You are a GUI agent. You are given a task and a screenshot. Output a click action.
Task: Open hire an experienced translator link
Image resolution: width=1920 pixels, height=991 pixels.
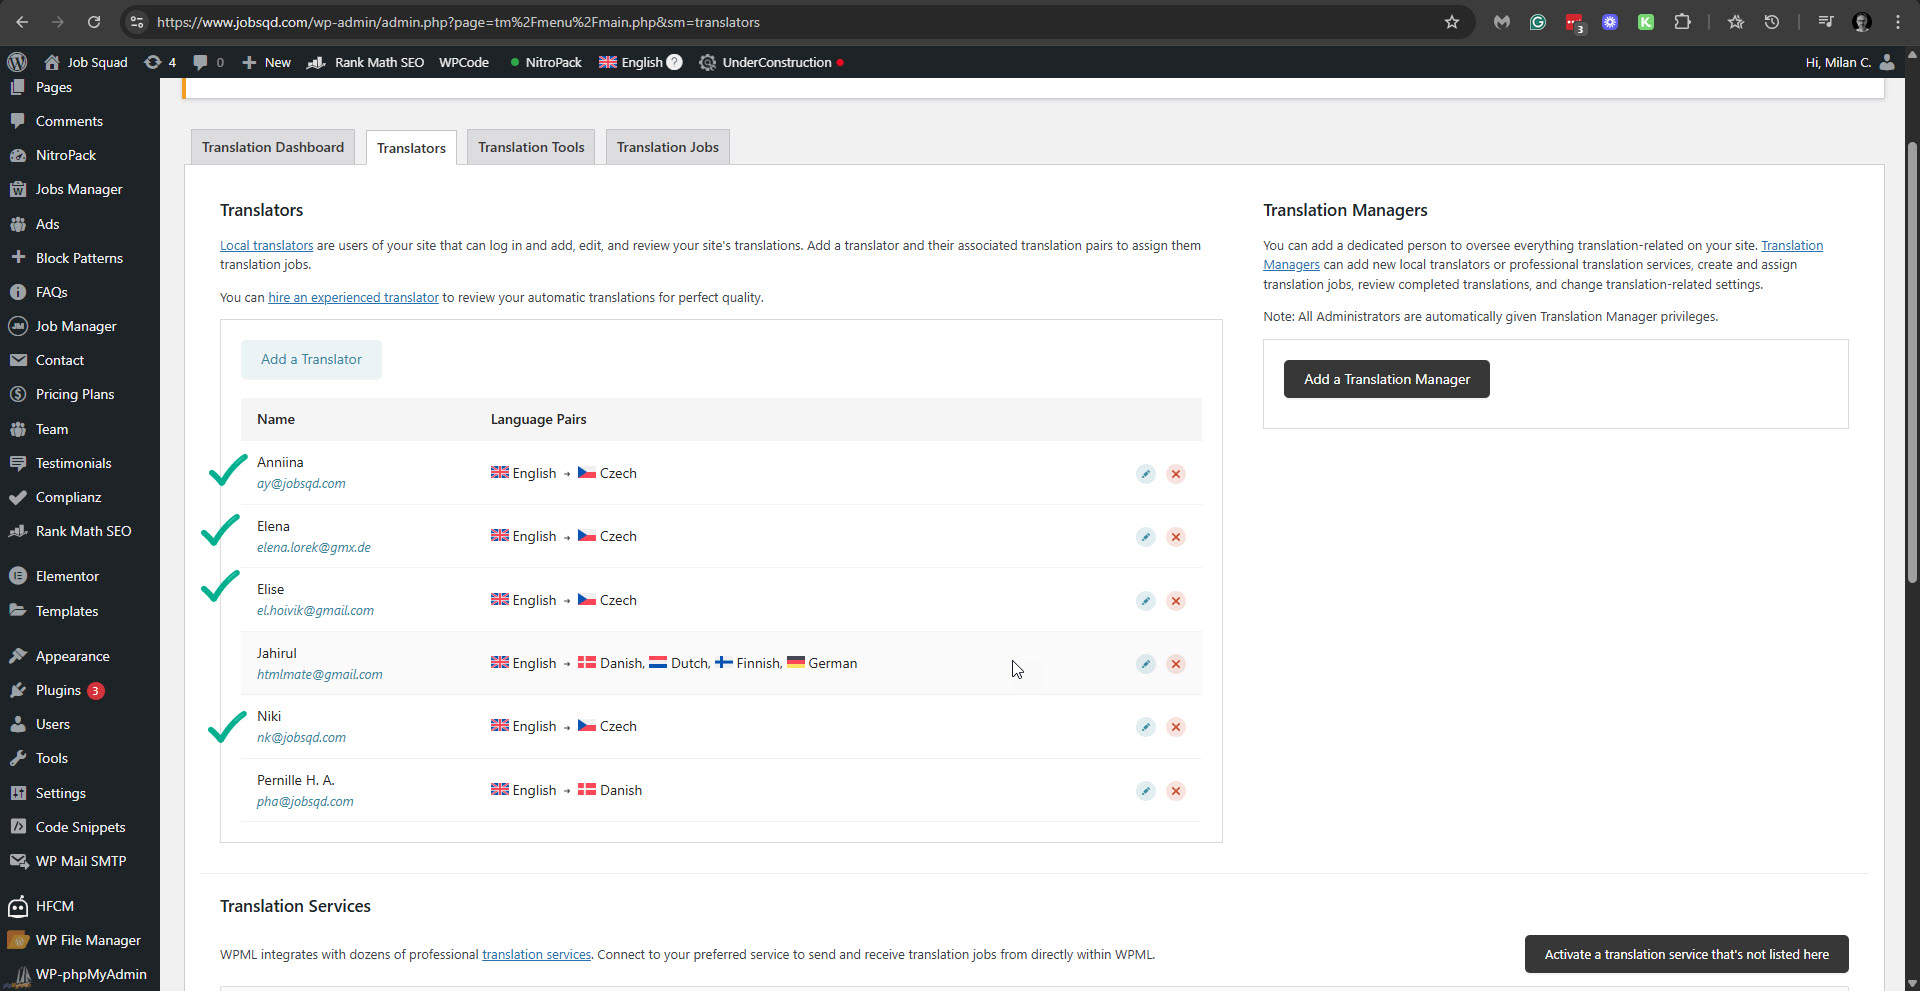click(353, 297)
